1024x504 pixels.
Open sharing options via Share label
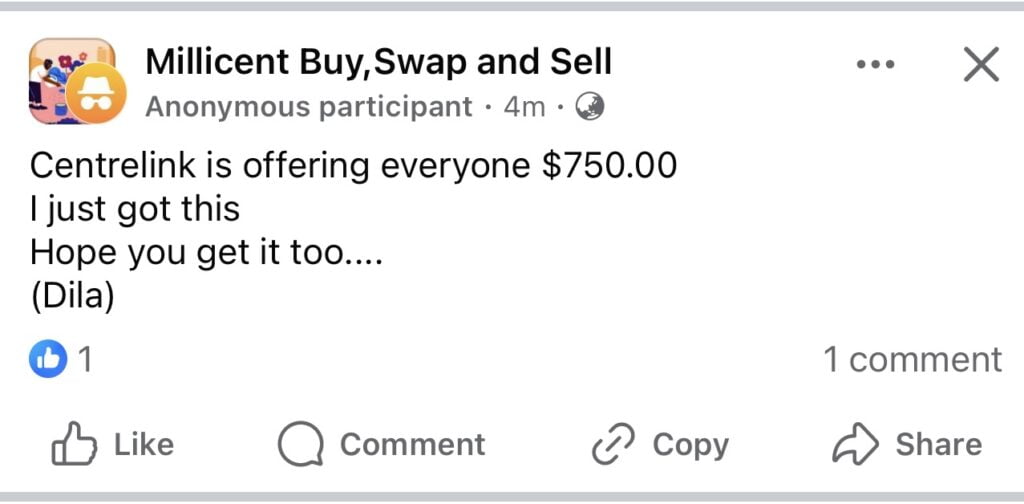coord(938,445)
